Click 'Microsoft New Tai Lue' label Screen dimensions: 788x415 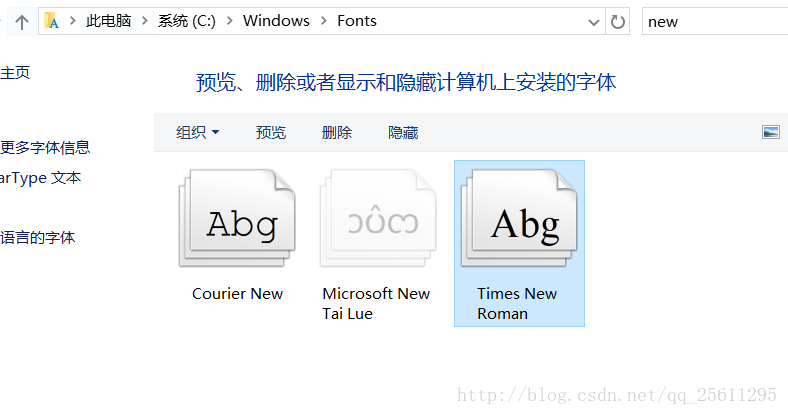[x=376, y=303]
